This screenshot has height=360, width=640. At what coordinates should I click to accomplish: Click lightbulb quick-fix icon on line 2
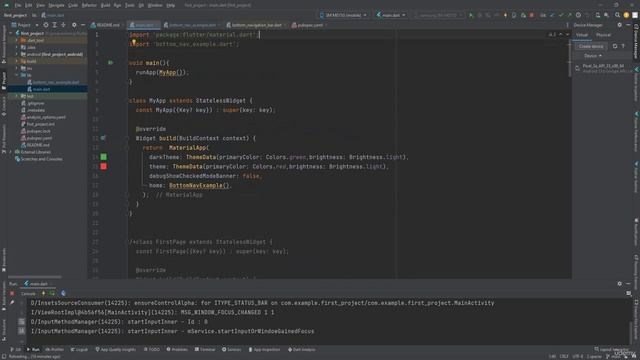tap(133, 42)
